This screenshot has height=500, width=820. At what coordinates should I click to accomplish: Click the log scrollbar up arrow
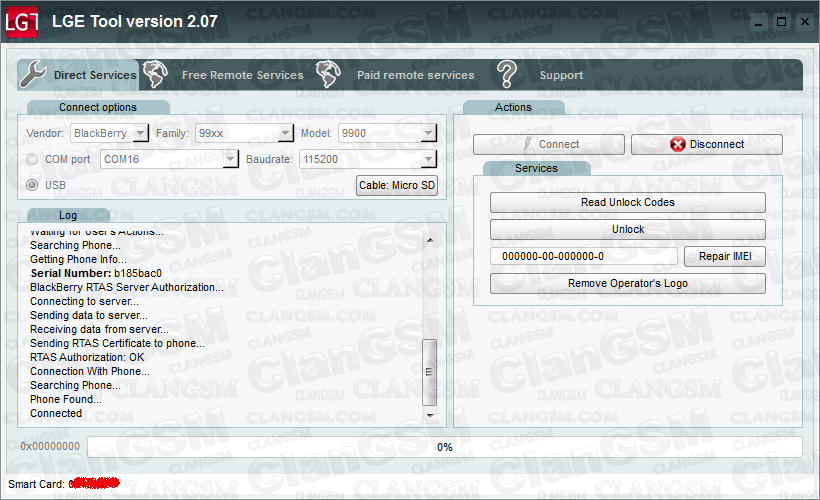(x=430, y=240)
